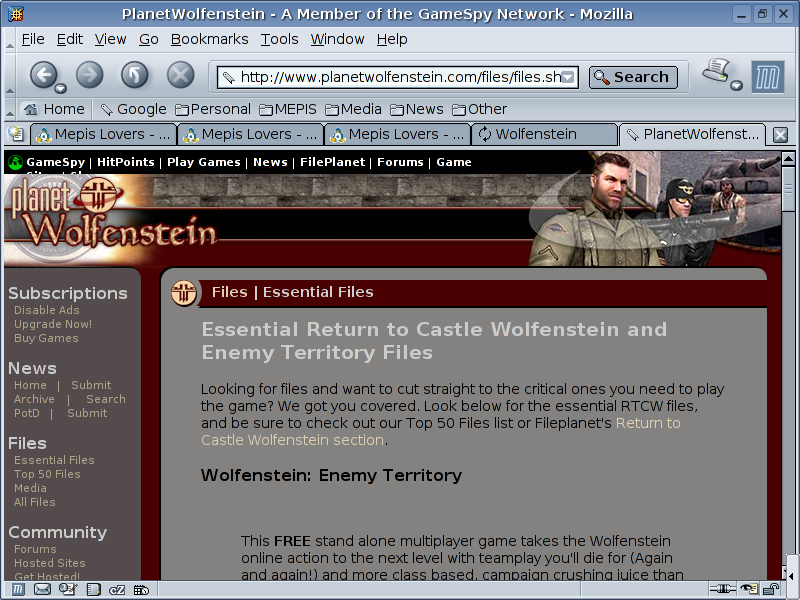Expand the MEPIS bookmarks folder

(x=290, y=109)
